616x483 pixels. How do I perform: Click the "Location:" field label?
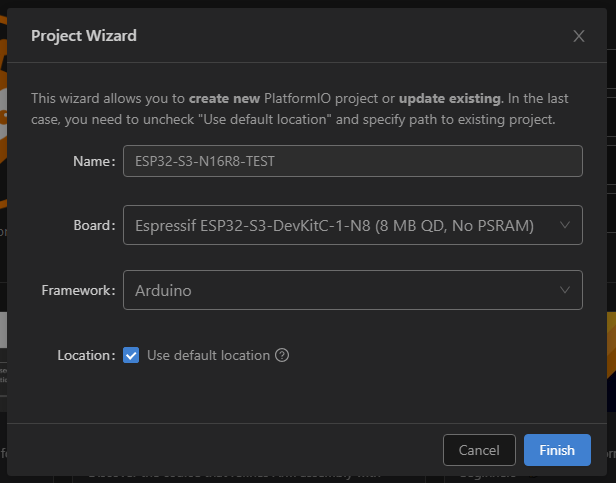click(87, 355)
